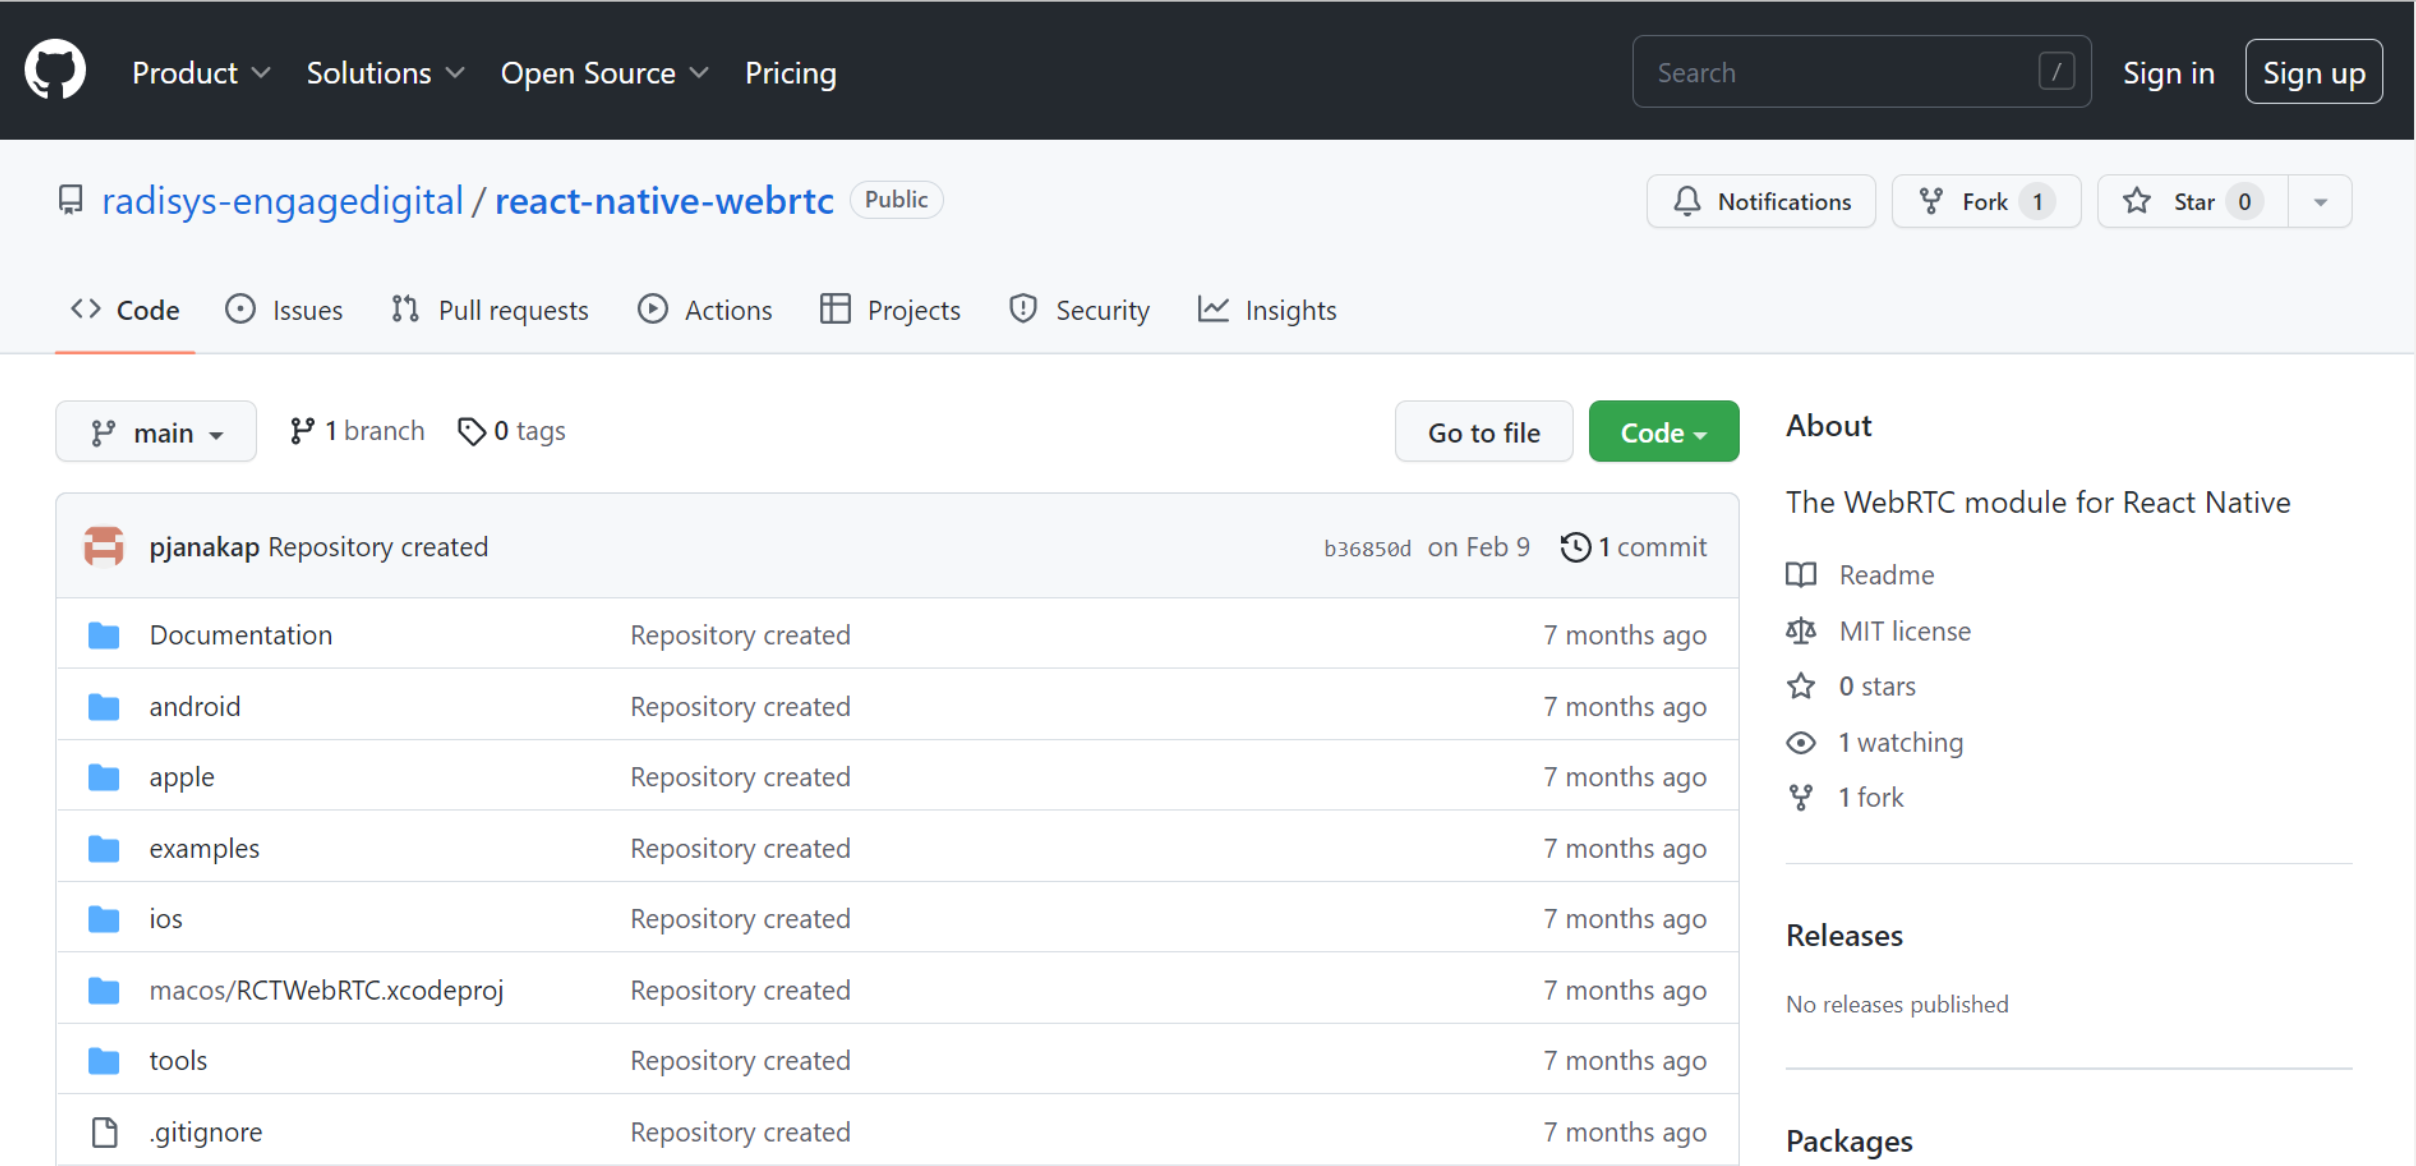Viewport: 2416px width, 1166px height.
Task: Click the .gitignore file icon
Action: click(x=104, y=1132)
